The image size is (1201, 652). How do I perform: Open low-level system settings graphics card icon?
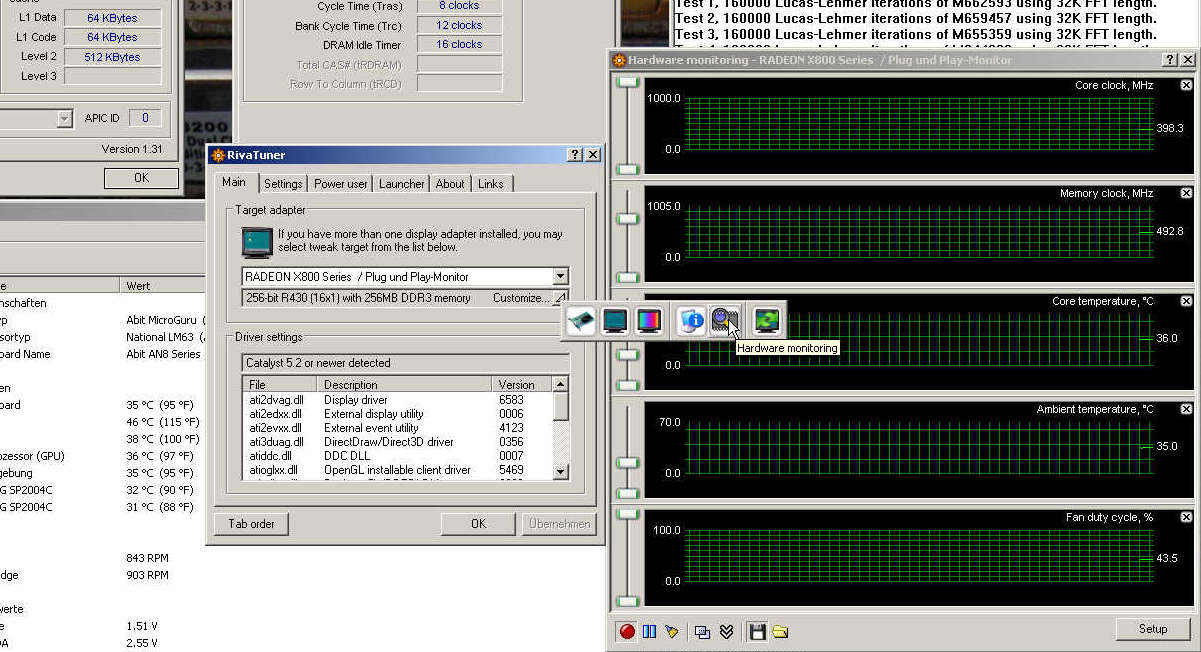[581, 321]
